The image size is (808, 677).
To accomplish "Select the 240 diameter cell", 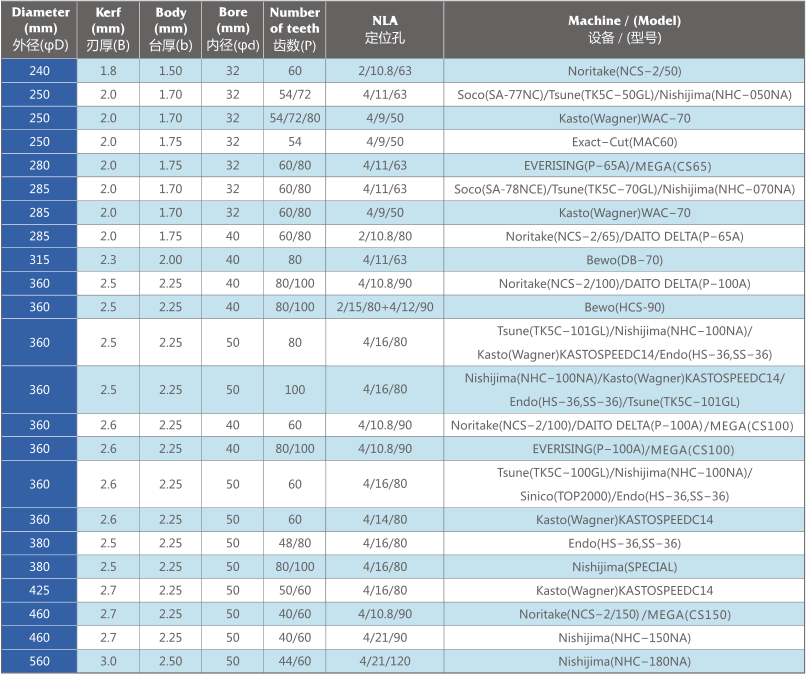I will (x=40, y=71).
